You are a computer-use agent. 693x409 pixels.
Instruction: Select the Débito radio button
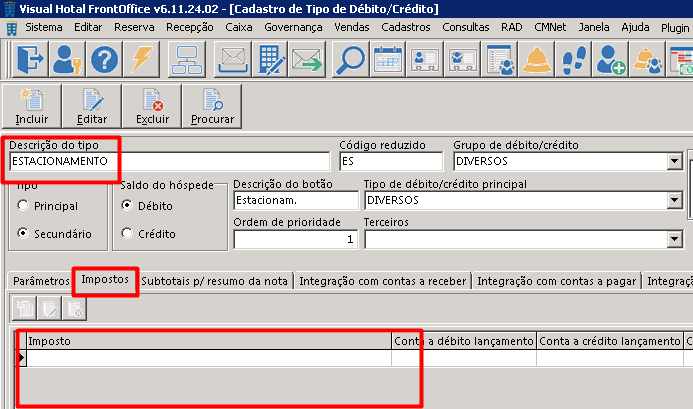pos(127,205)
